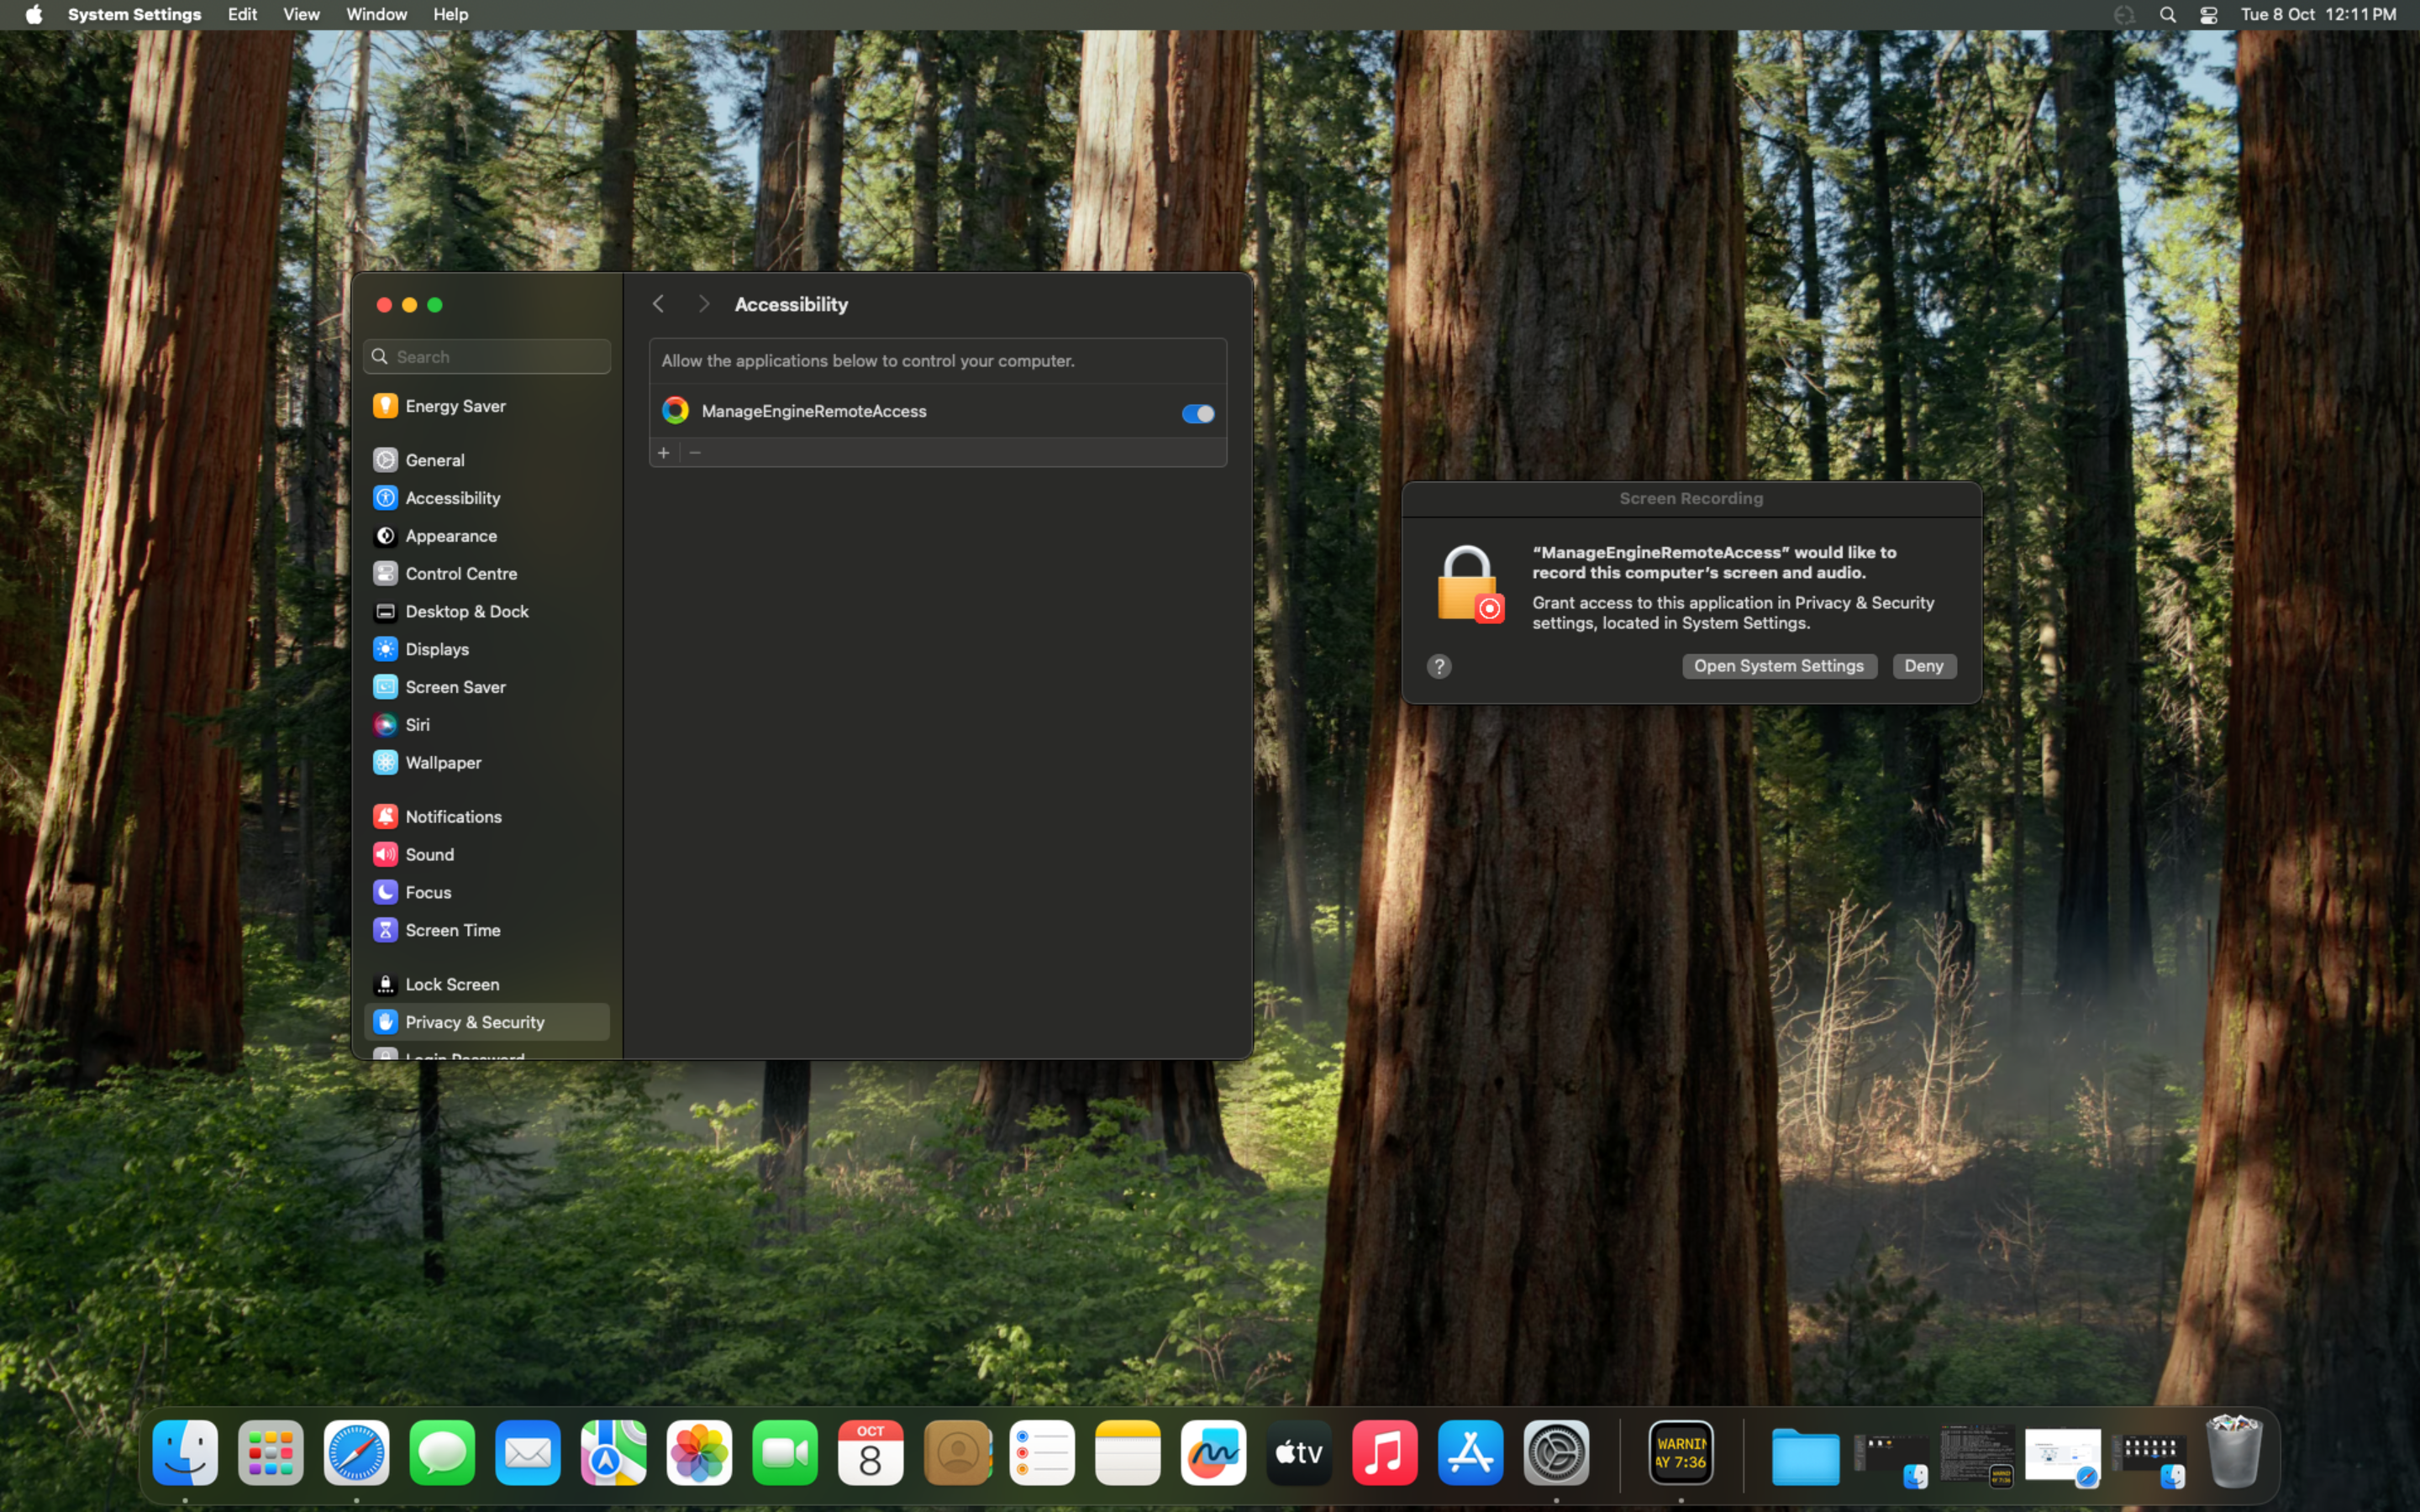The image size is (2420, 1512).
Task: Click Deny on the Screen Recording prompt
Action: coord(1923,666)
